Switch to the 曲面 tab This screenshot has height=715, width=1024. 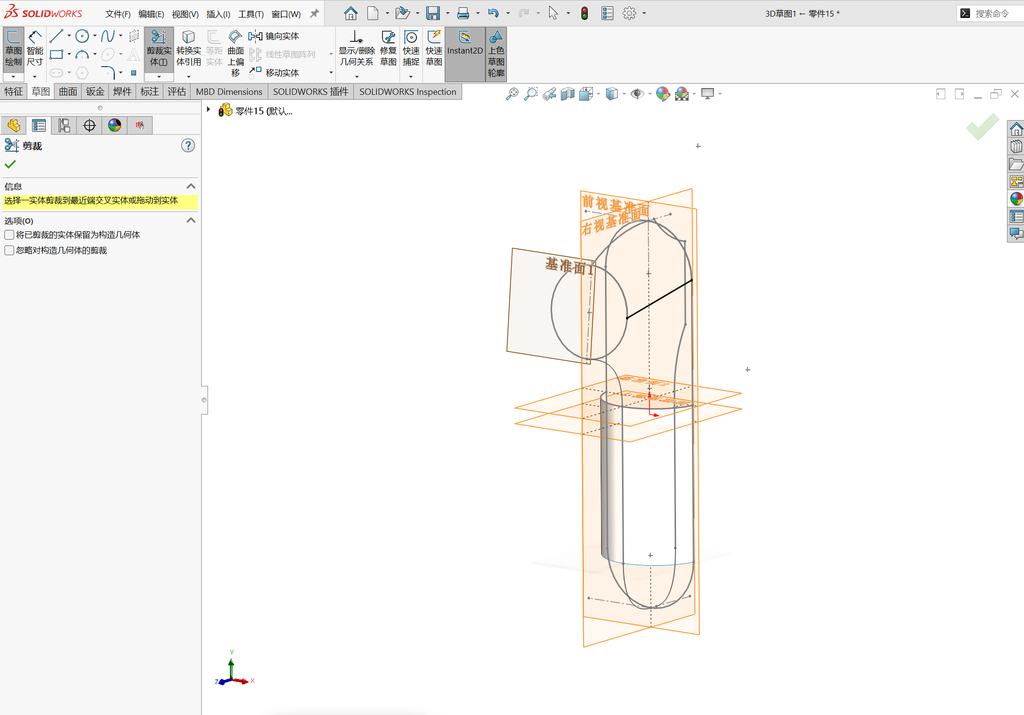68,92
